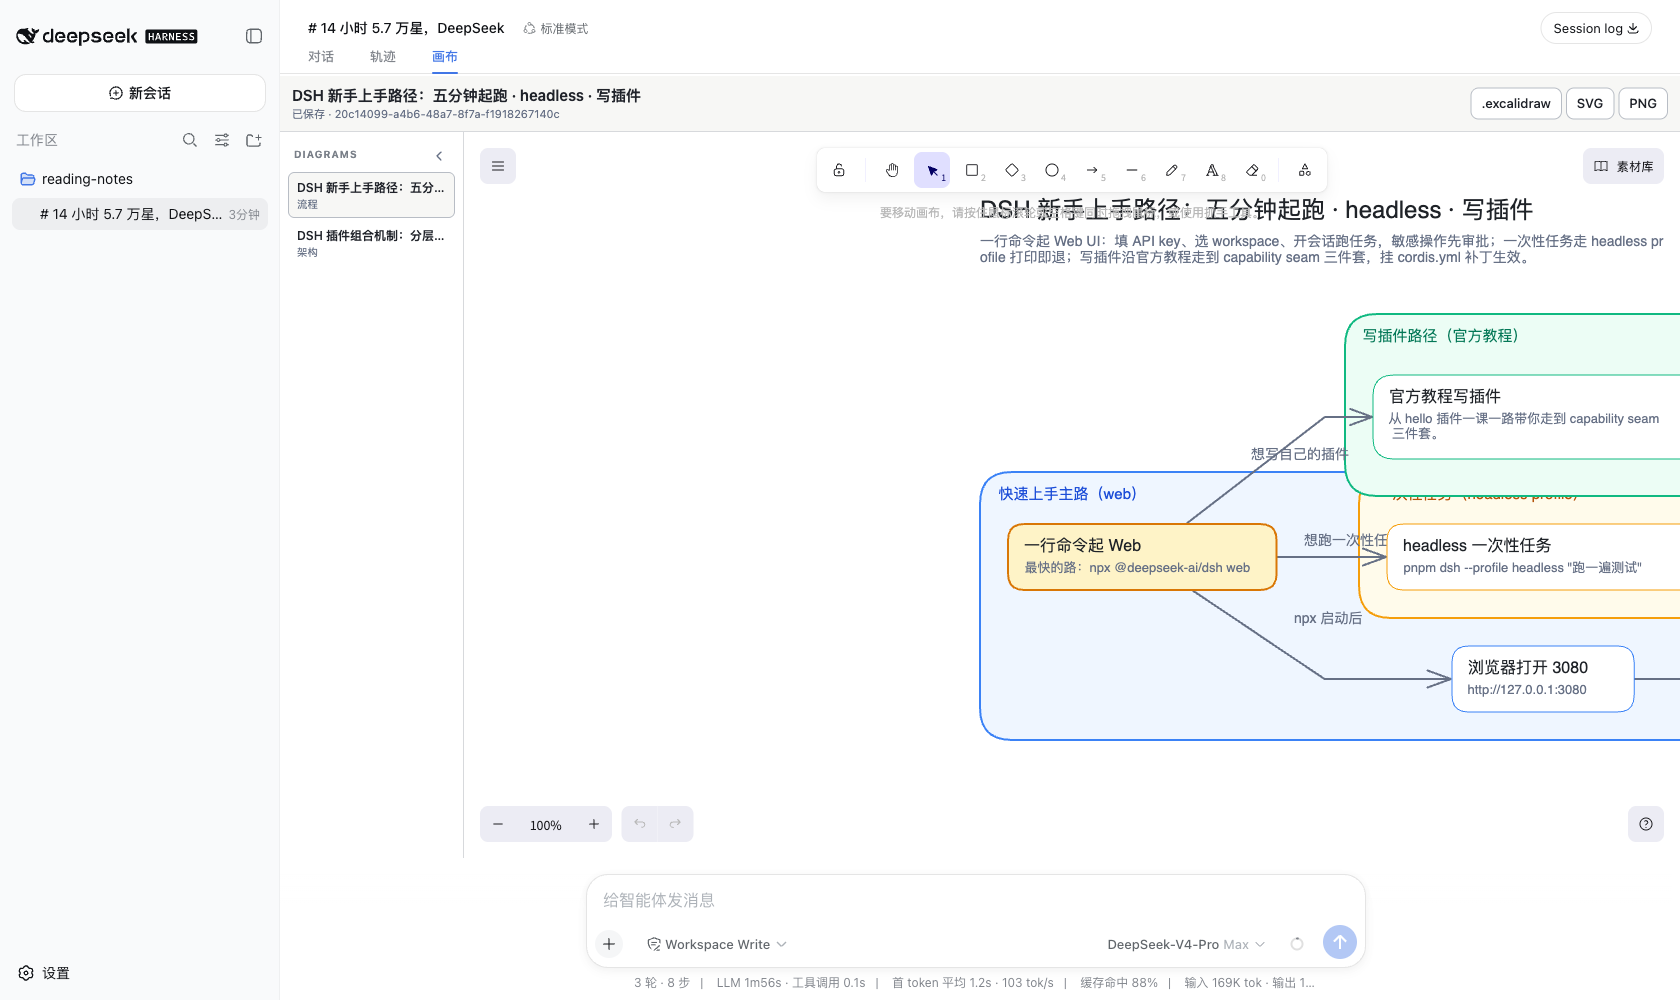Click the 标准模式 mode indicator
The image size is (1680, 1000).
(x=556, y=29)
